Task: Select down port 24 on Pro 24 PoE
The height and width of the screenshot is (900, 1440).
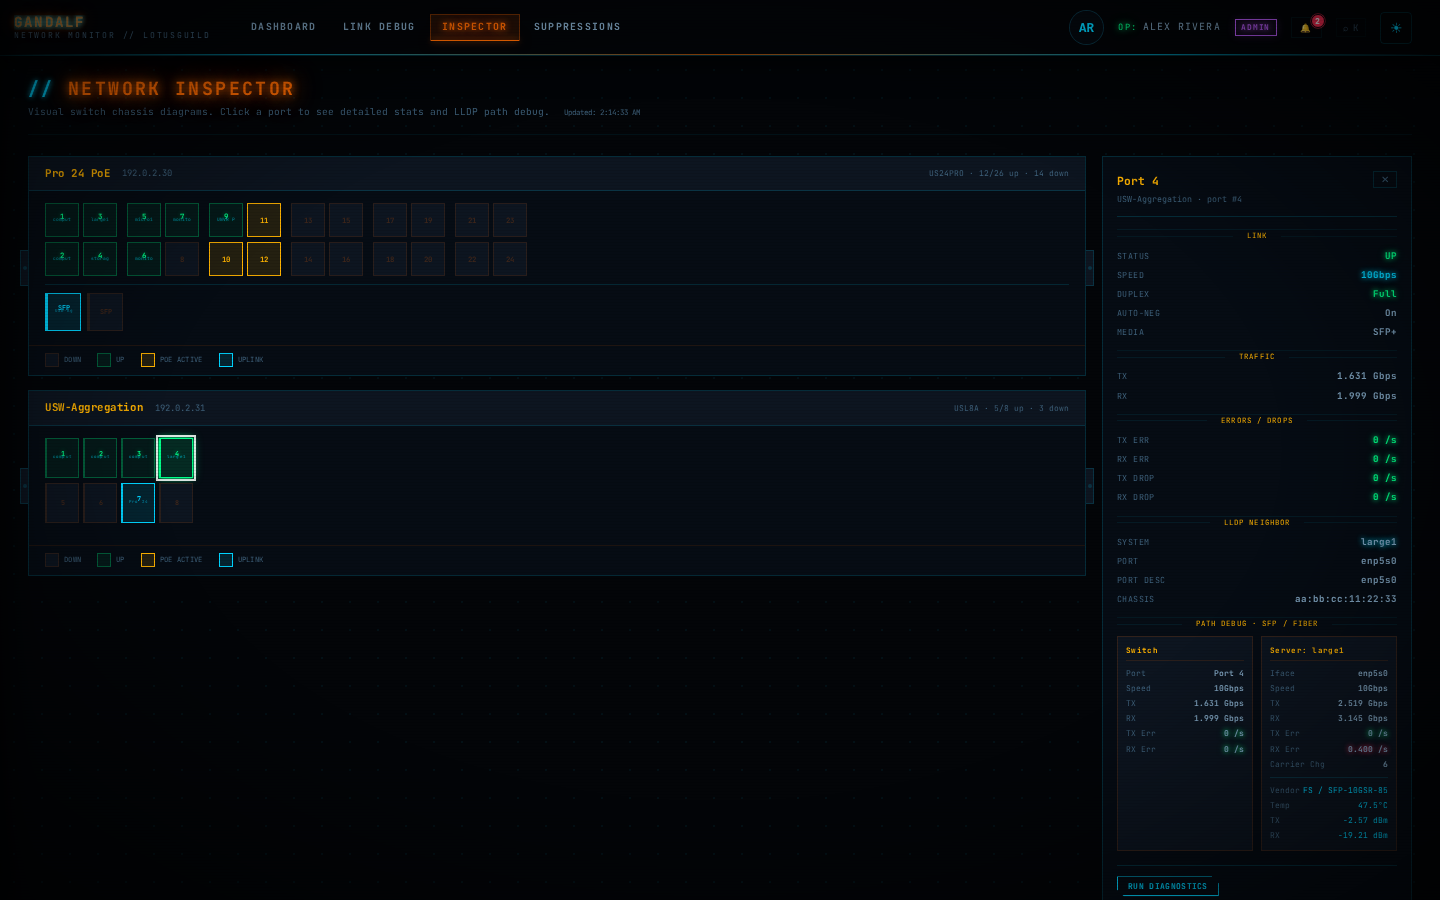Action: point(510,259)
